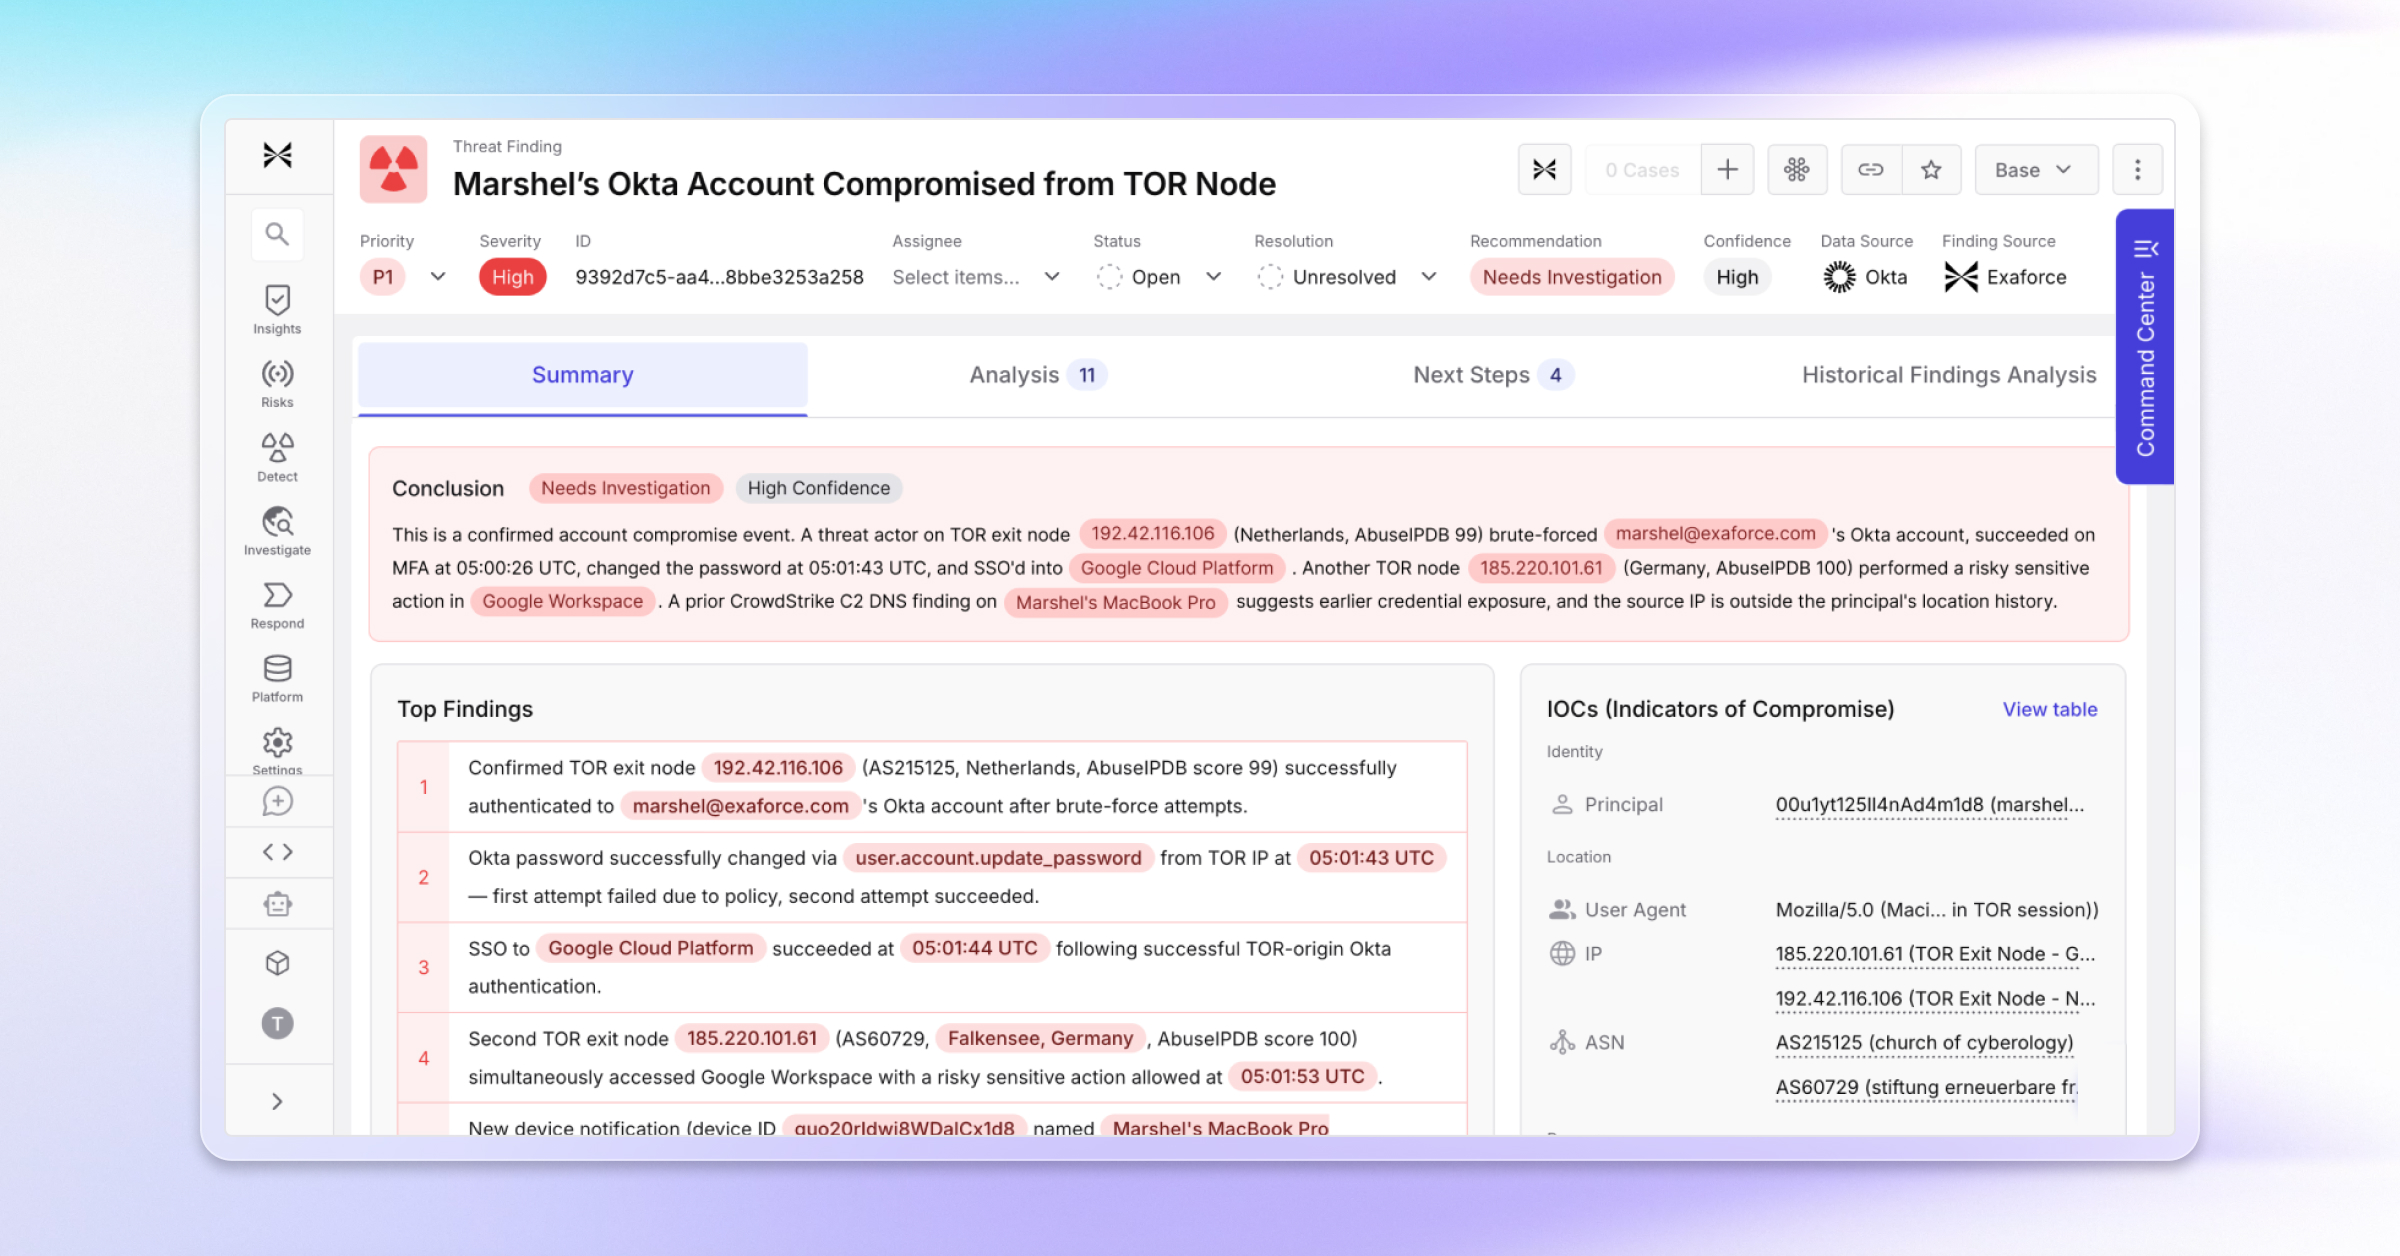
Task: Click the High confidence badge
Action: 1737,277
